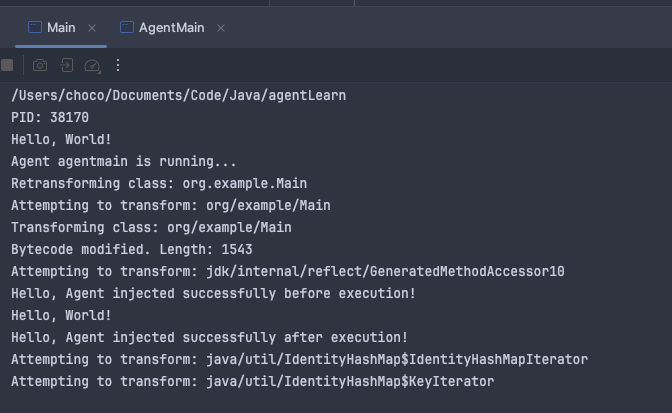Close the Main run tab
Image resolution: width=672 pixels, height=413 pixels.
tap(92, 28)
